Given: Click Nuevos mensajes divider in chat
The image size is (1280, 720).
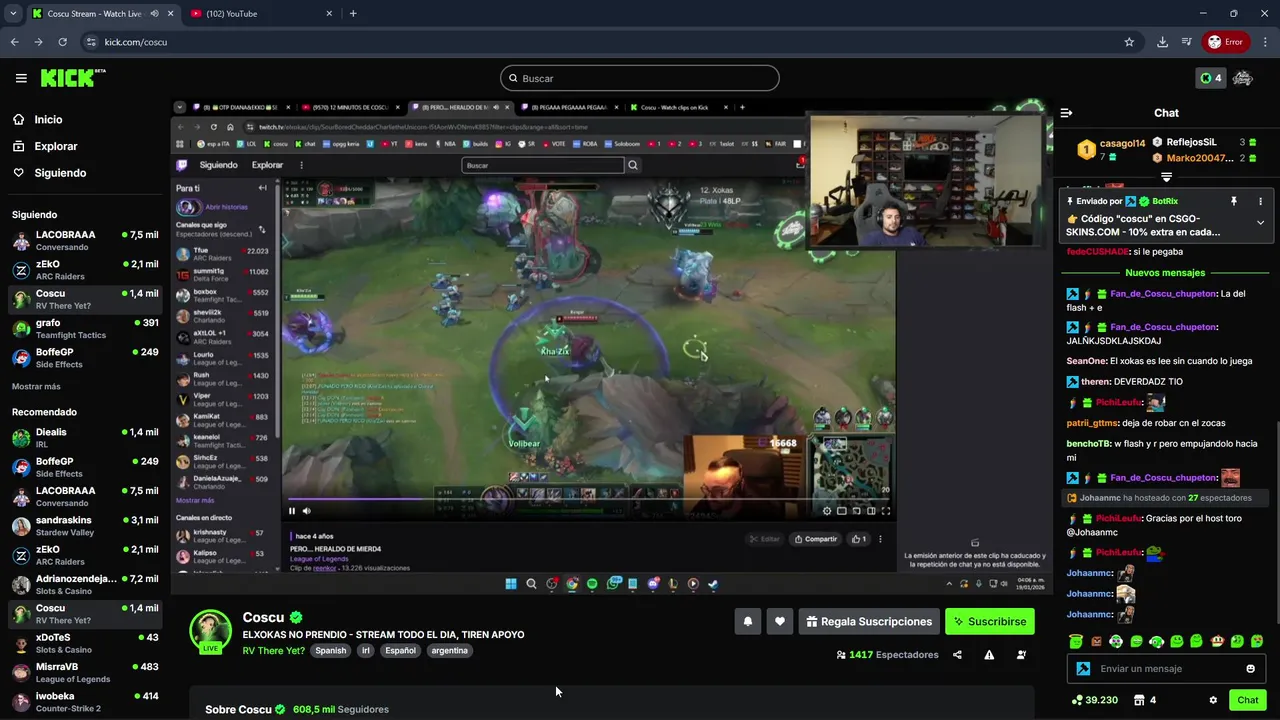Looking at the screenshot, I should [x=1165, y=272].
